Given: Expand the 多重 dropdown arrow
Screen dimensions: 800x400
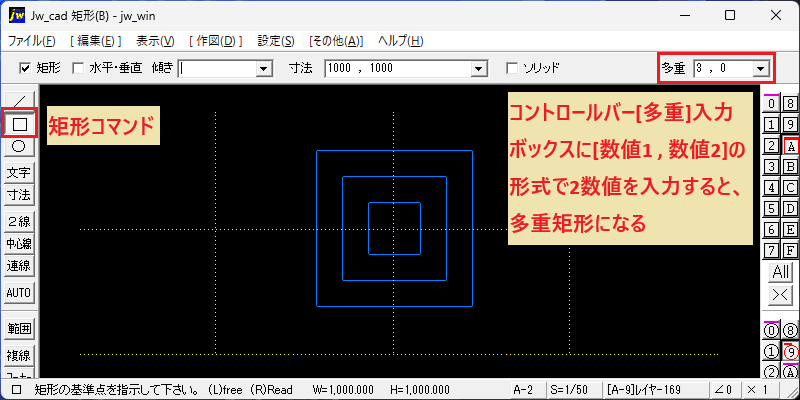Looking at the screenshot, I should pos(761,68).
